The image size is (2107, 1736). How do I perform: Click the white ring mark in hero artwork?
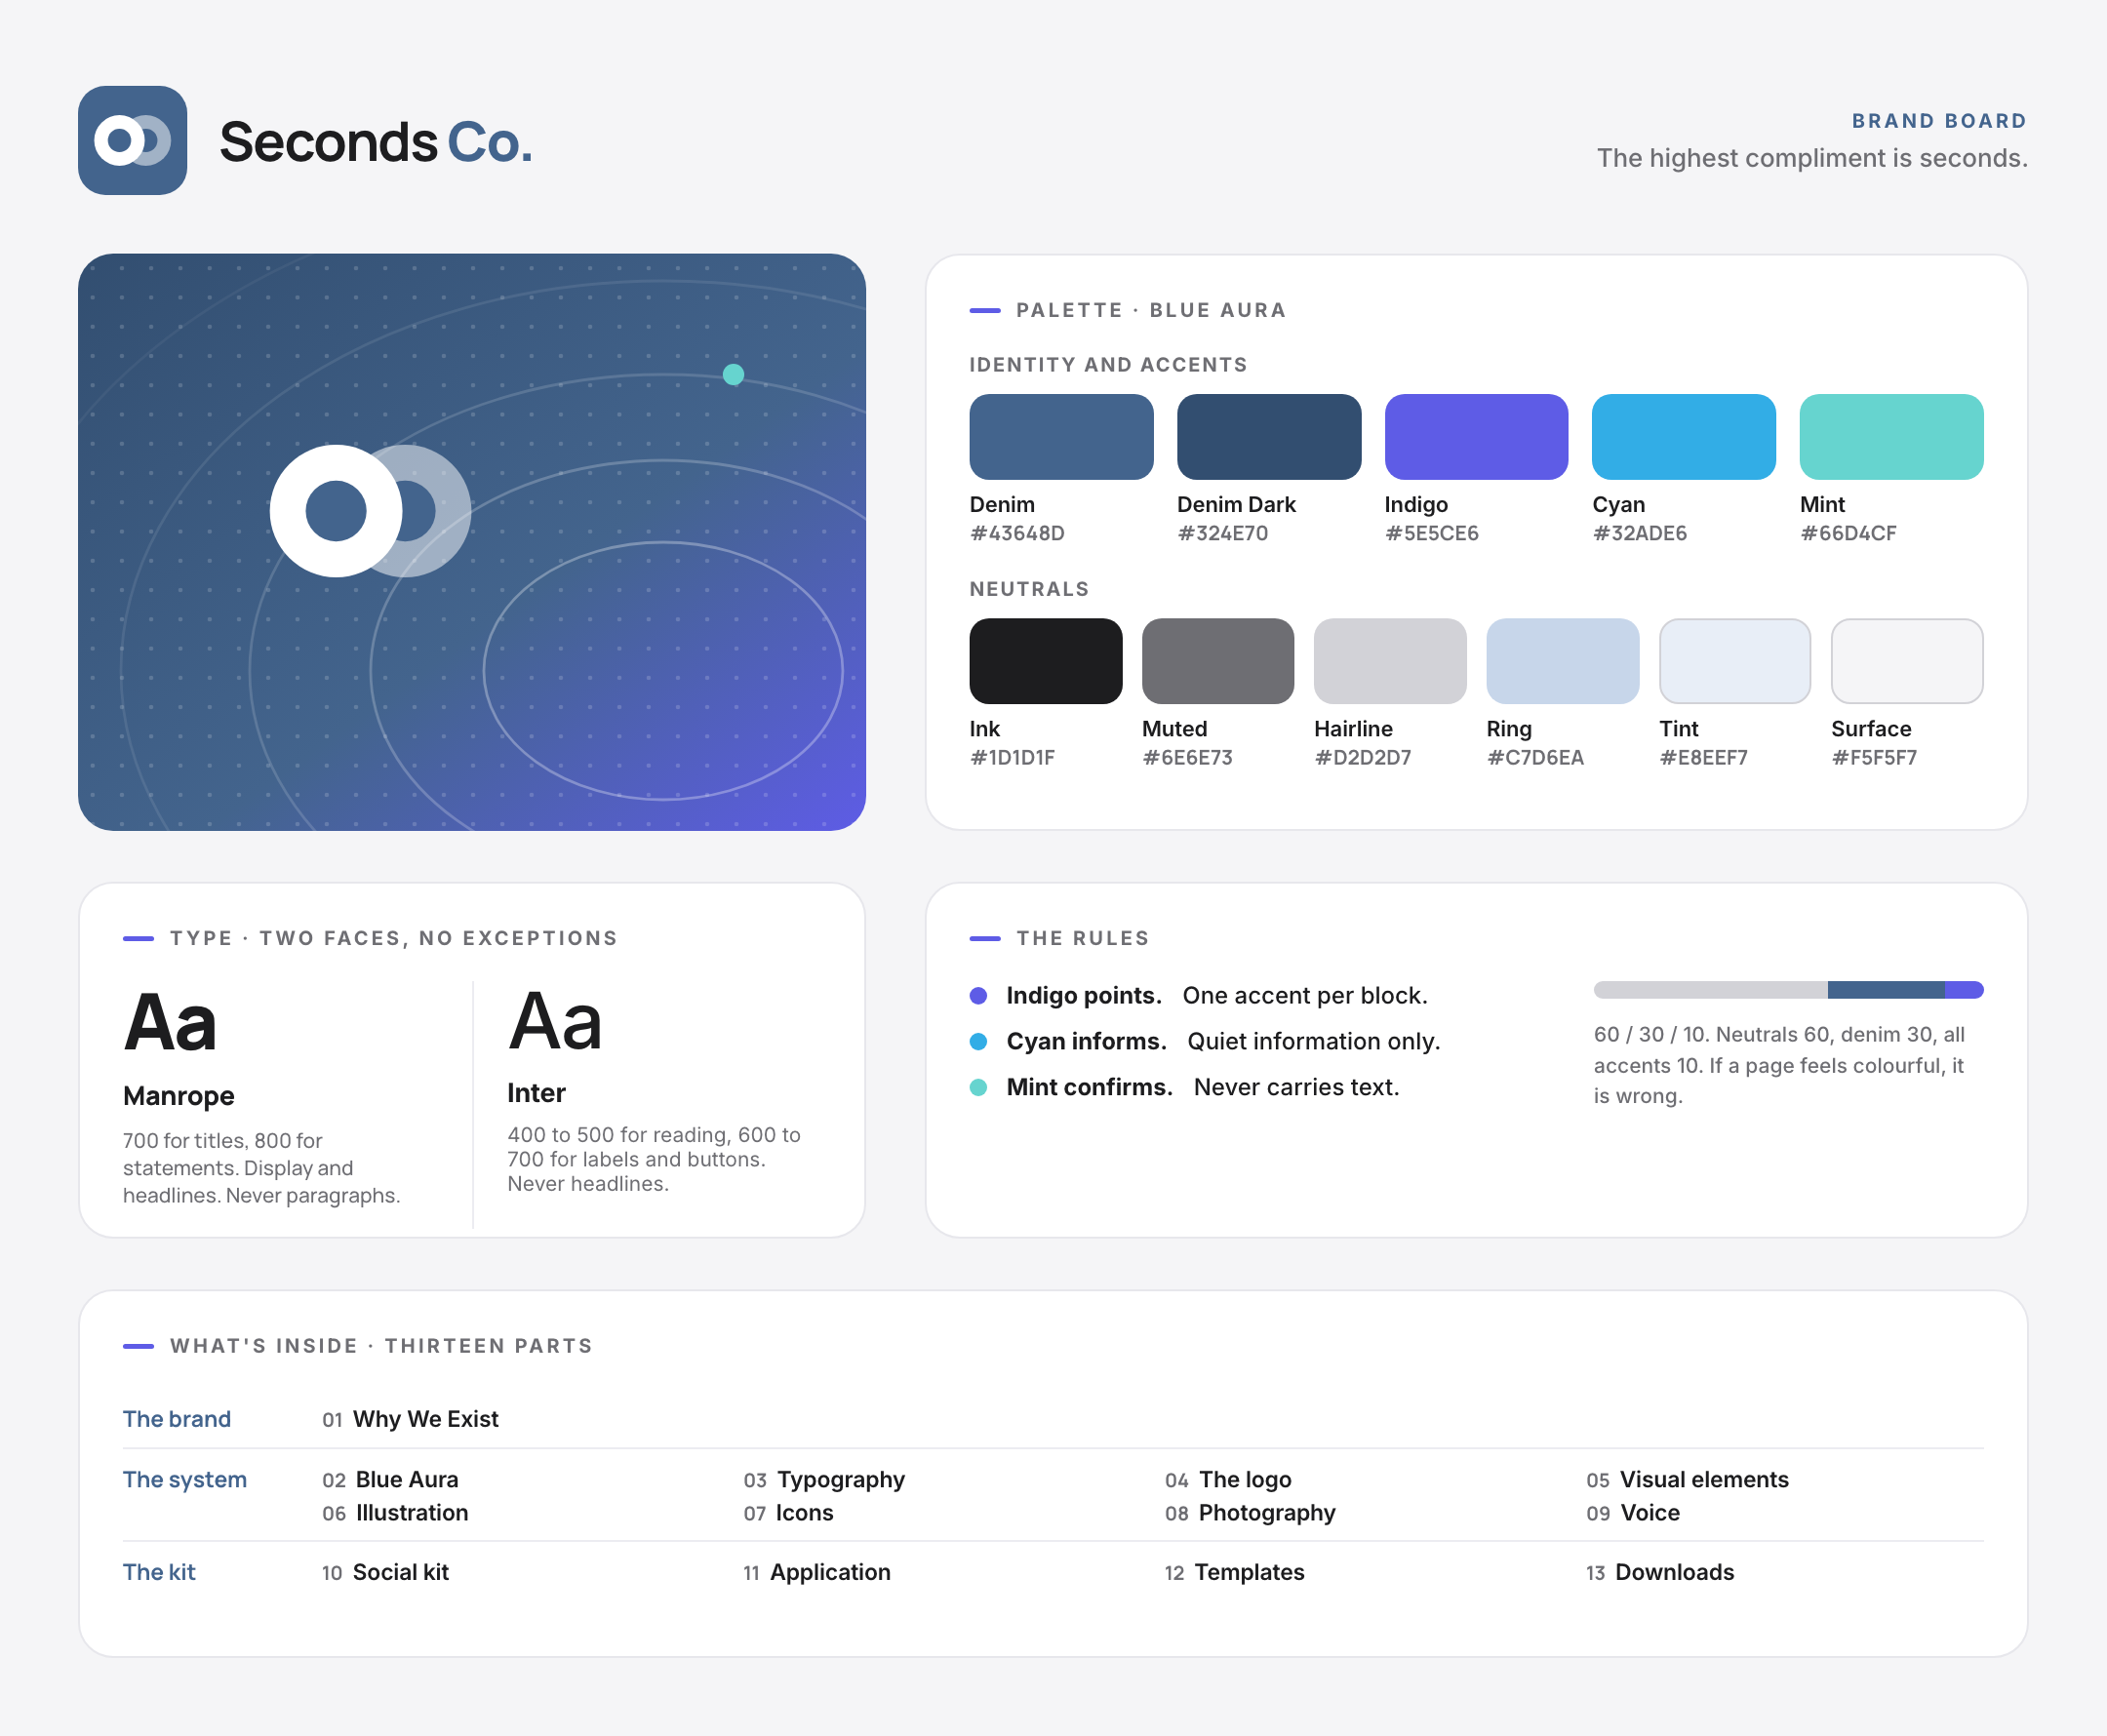pyautogui.click(x=336, y=511)
